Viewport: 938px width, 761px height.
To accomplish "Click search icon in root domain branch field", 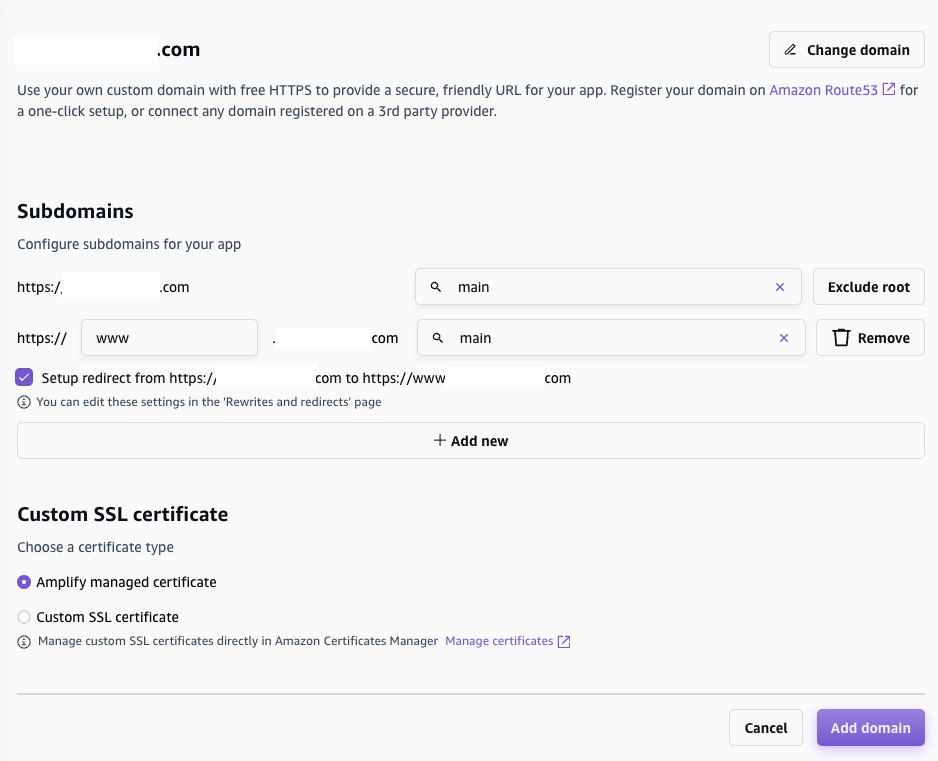I will (436, 287).
